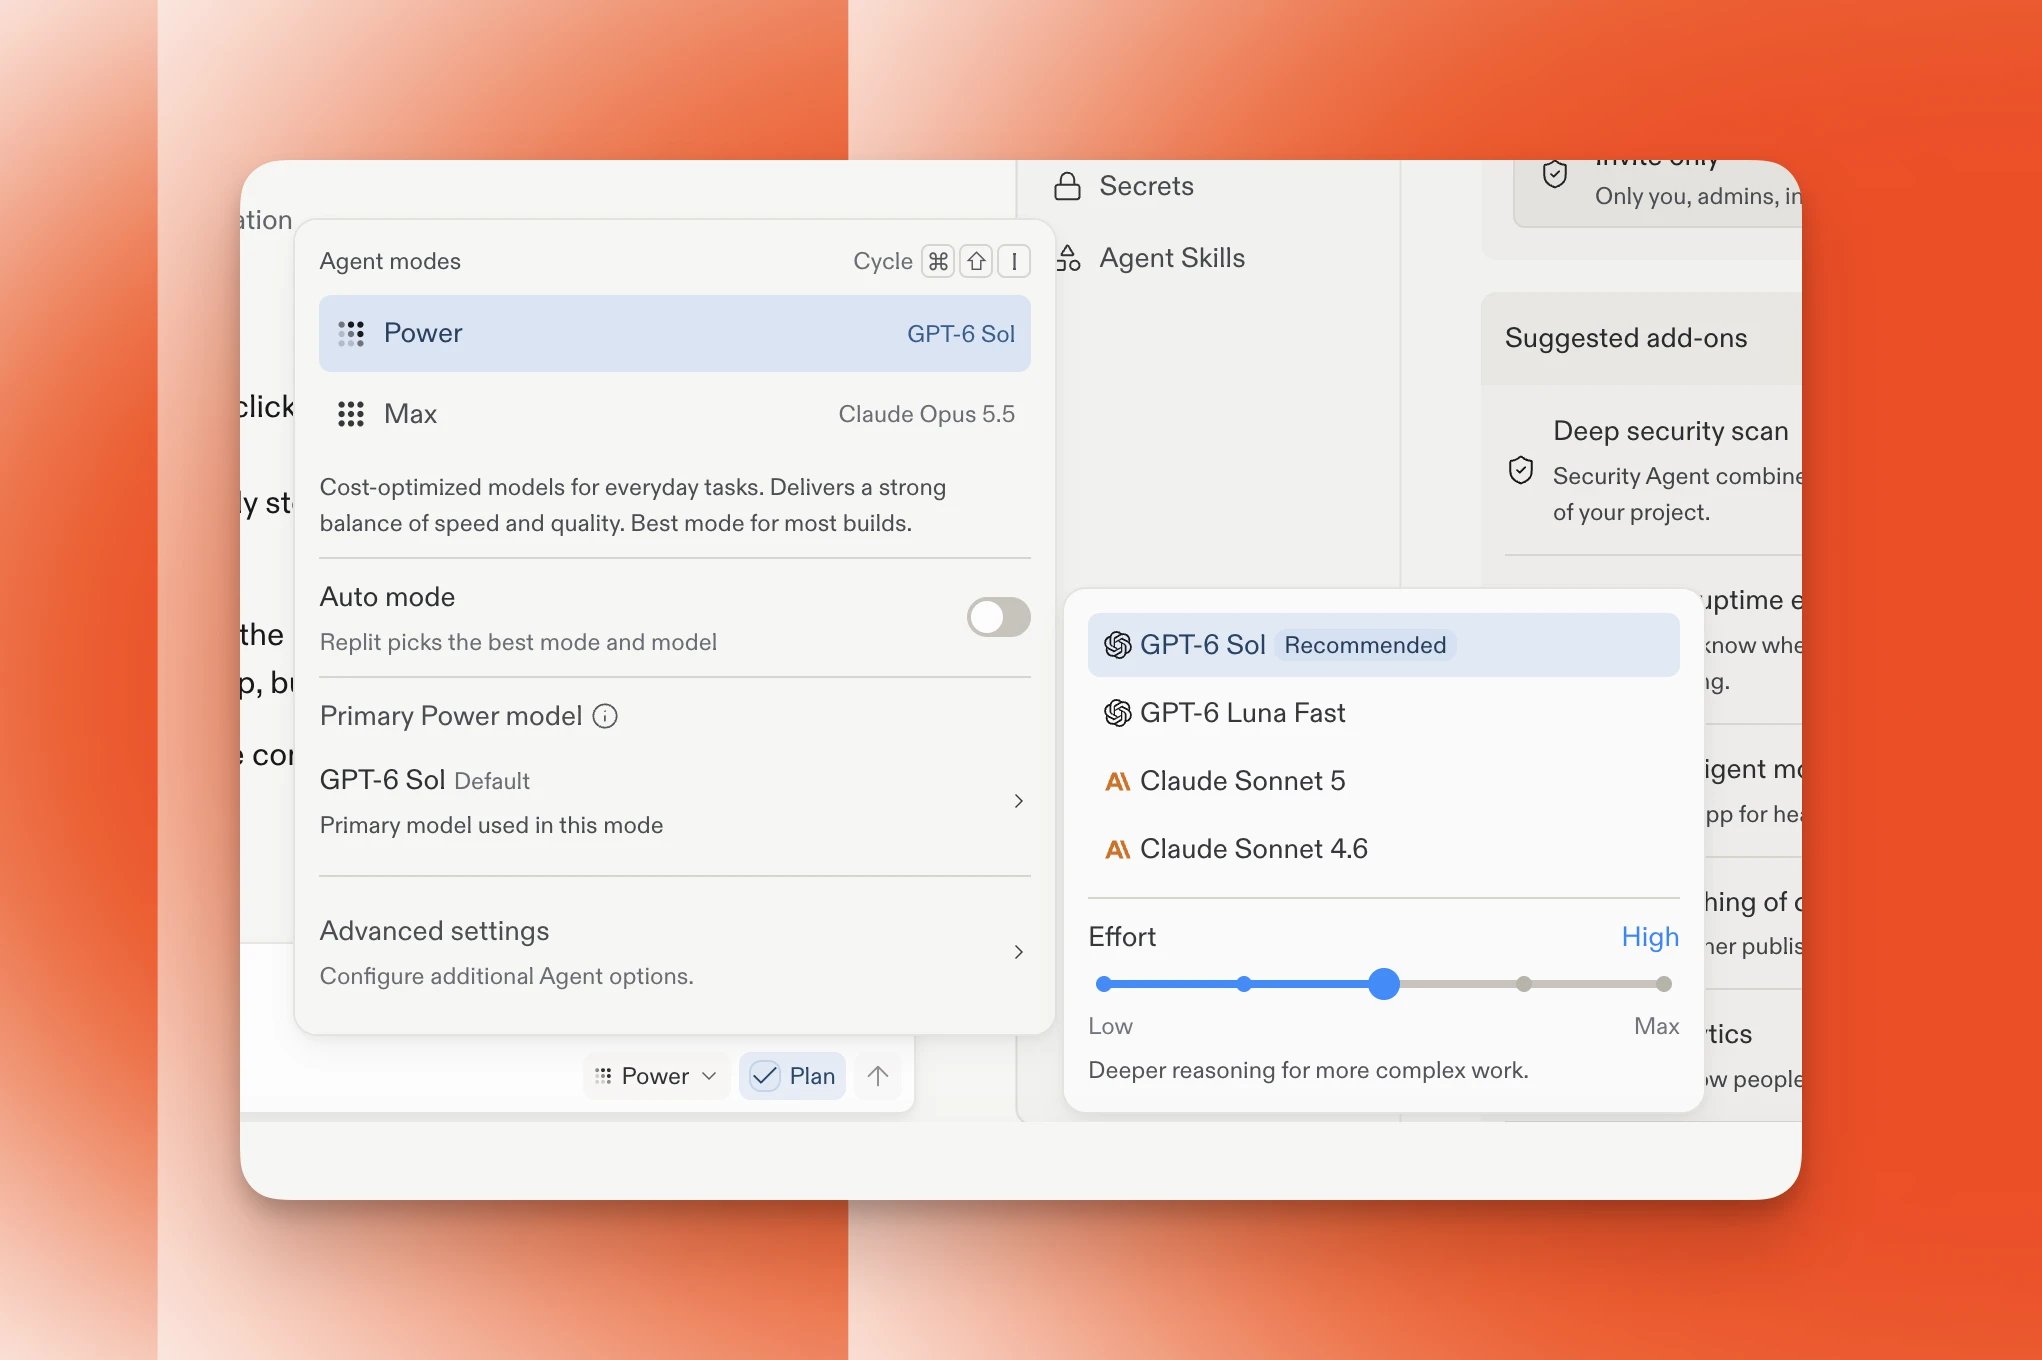Set Effort slider to the Max stop
The image size is (2042, 1360).
[x=1664, y=984]
